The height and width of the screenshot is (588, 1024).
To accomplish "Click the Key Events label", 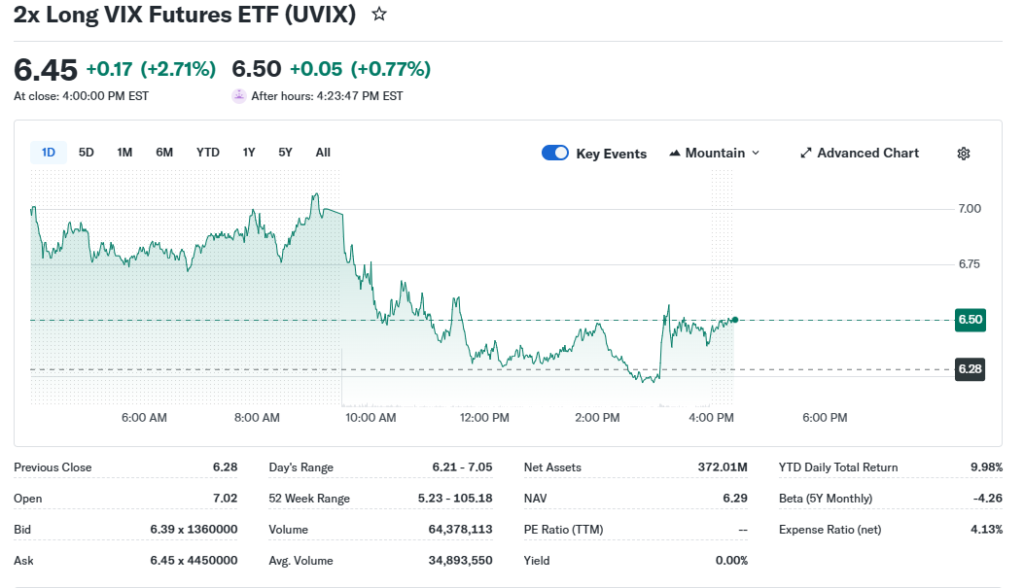I will [x=611, y=154].
